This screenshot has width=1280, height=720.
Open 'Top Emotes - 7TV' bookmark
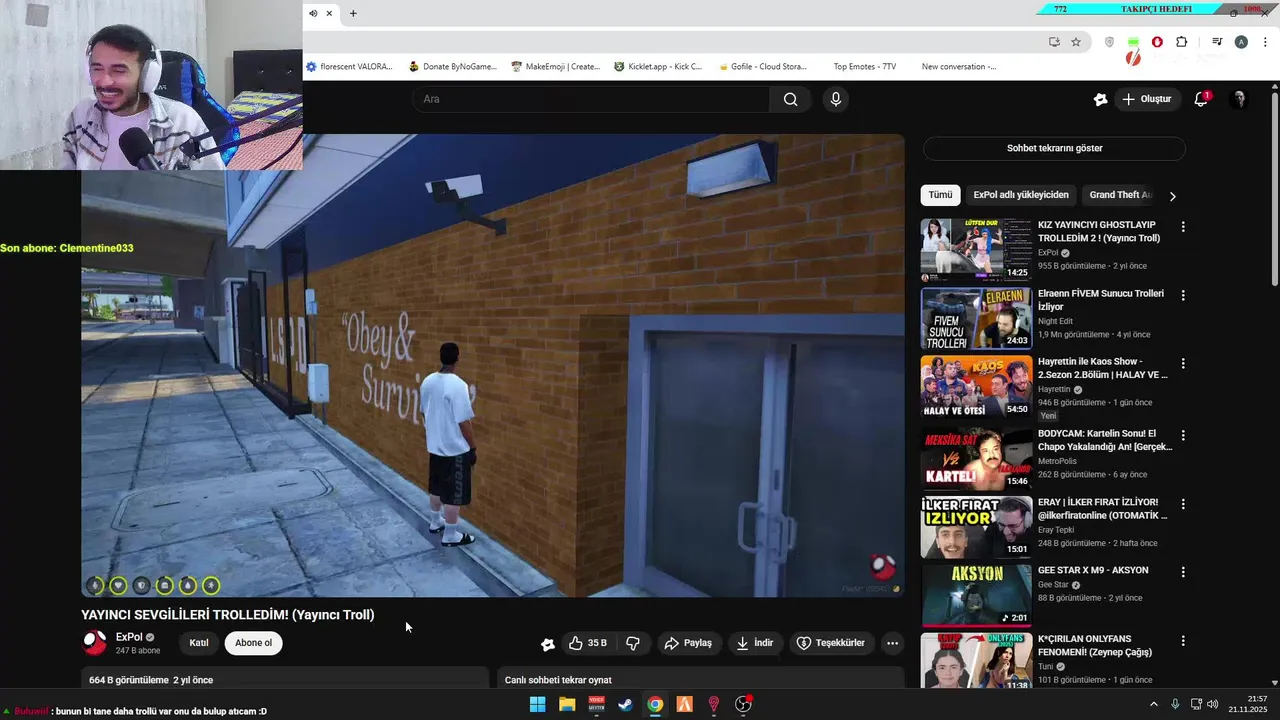point(864,67)
